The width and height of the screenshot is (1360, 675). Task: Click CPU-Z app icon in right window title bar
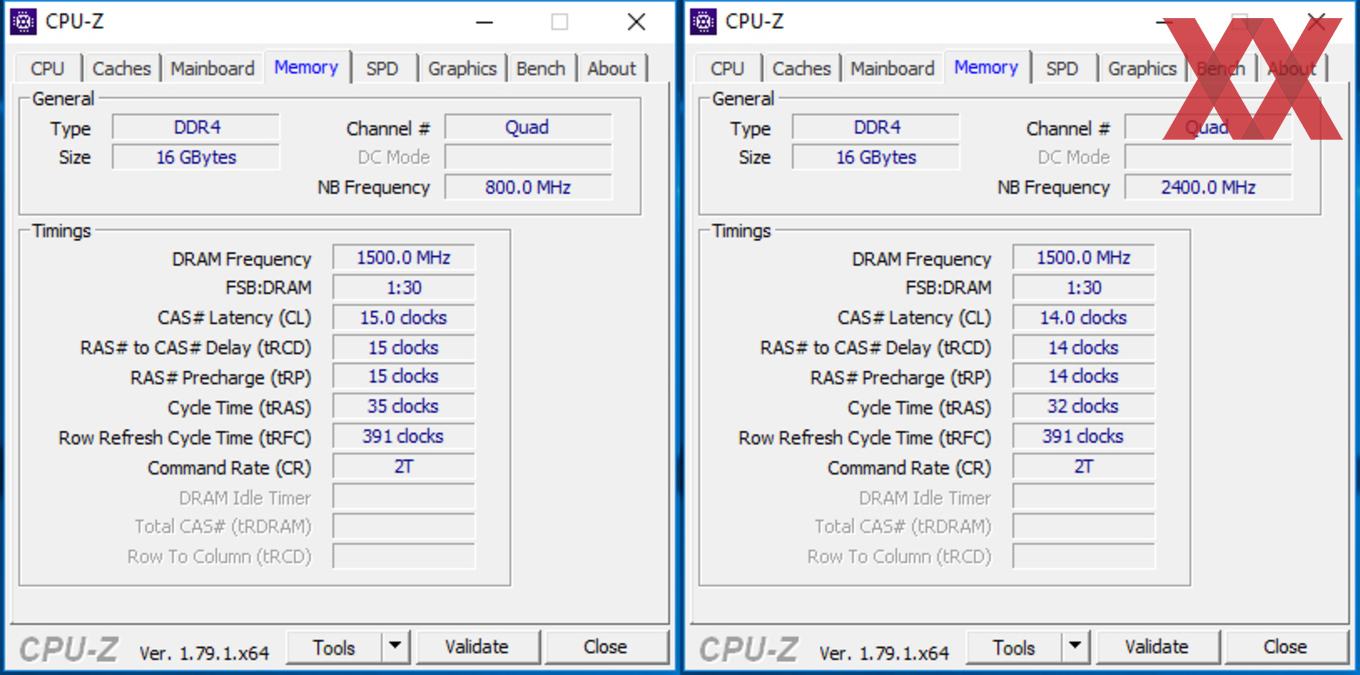(x=703, y=21)
